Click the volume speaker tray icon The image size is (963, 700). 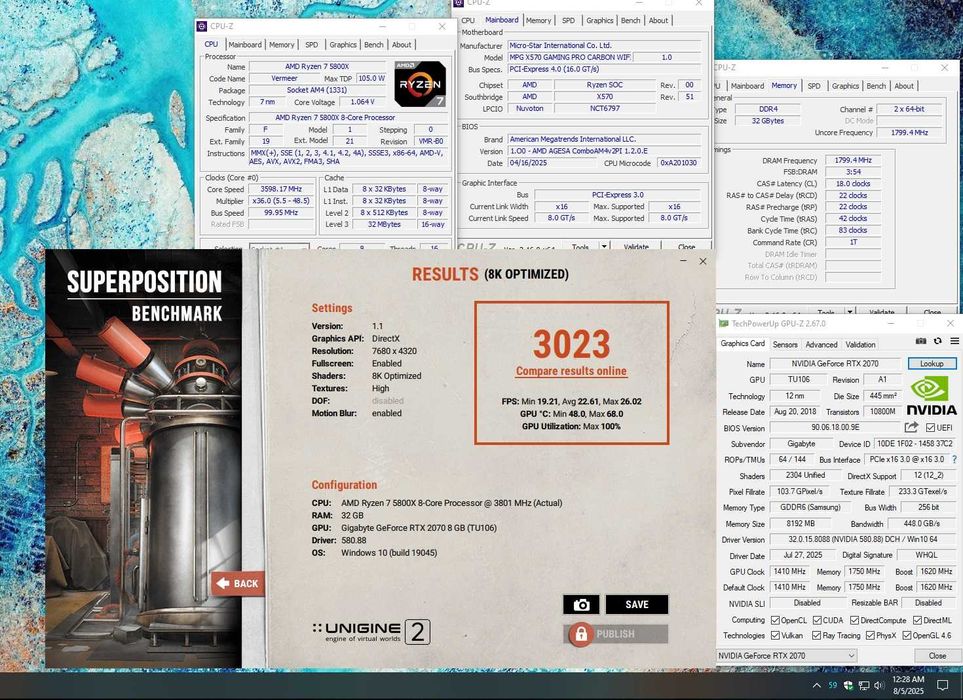tap(879, 685)
